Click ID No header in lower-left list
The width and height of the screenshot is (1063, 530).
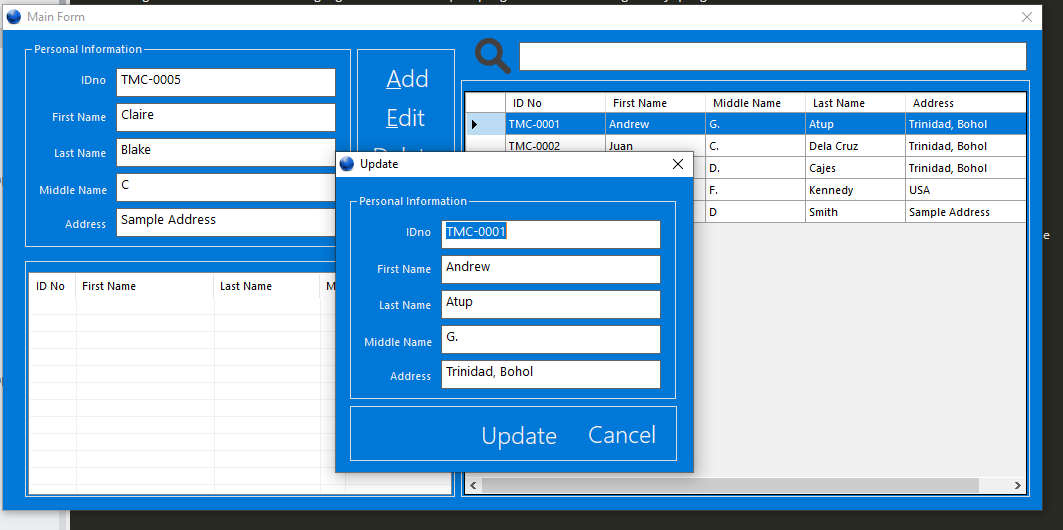pos(53,286)
